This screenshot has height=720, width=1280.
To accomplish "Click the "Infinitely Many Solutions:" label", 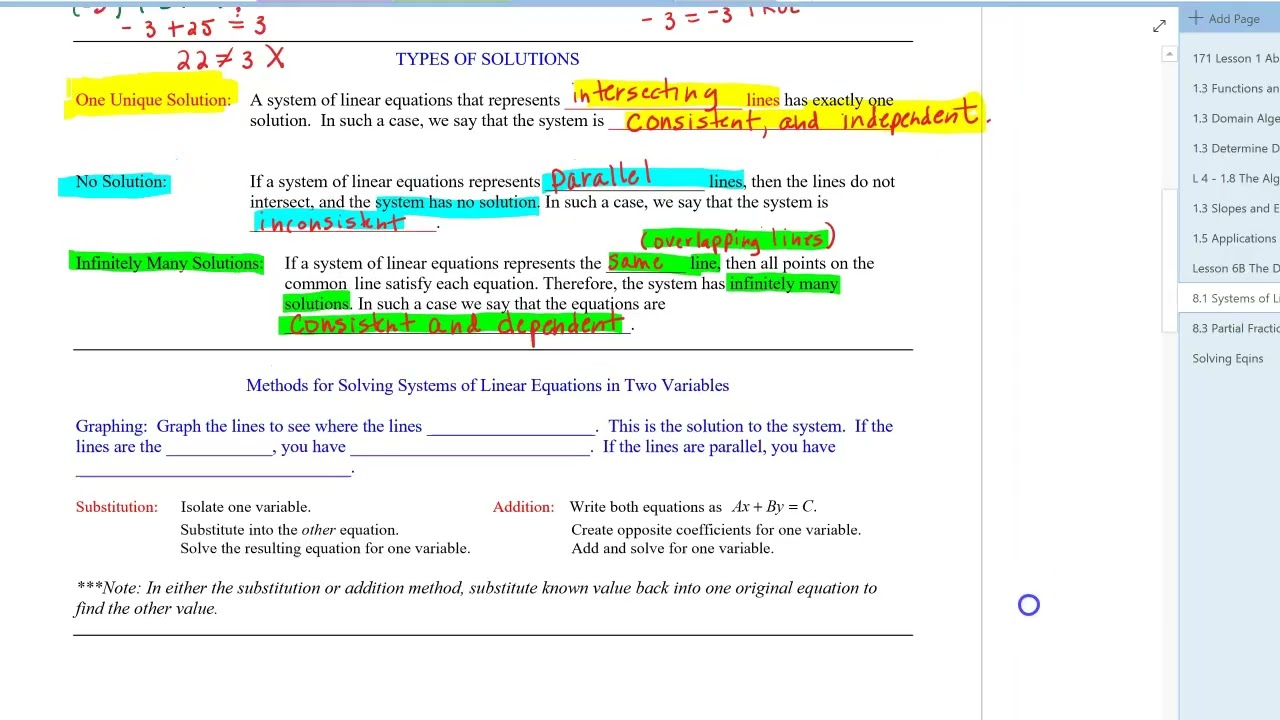I will click(170, 263).
